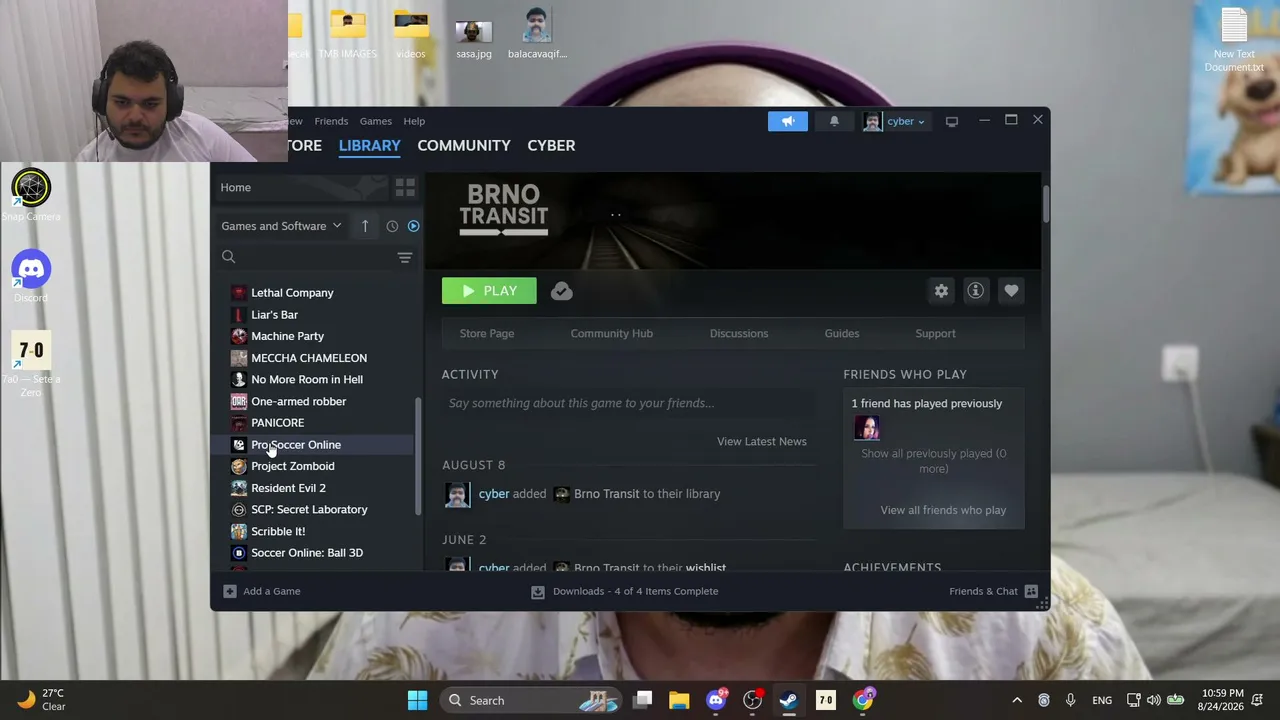The width and height of the screenshot is (1280, 720).
Task: Switch library to grid collections view
Action: tap(405, 187)
